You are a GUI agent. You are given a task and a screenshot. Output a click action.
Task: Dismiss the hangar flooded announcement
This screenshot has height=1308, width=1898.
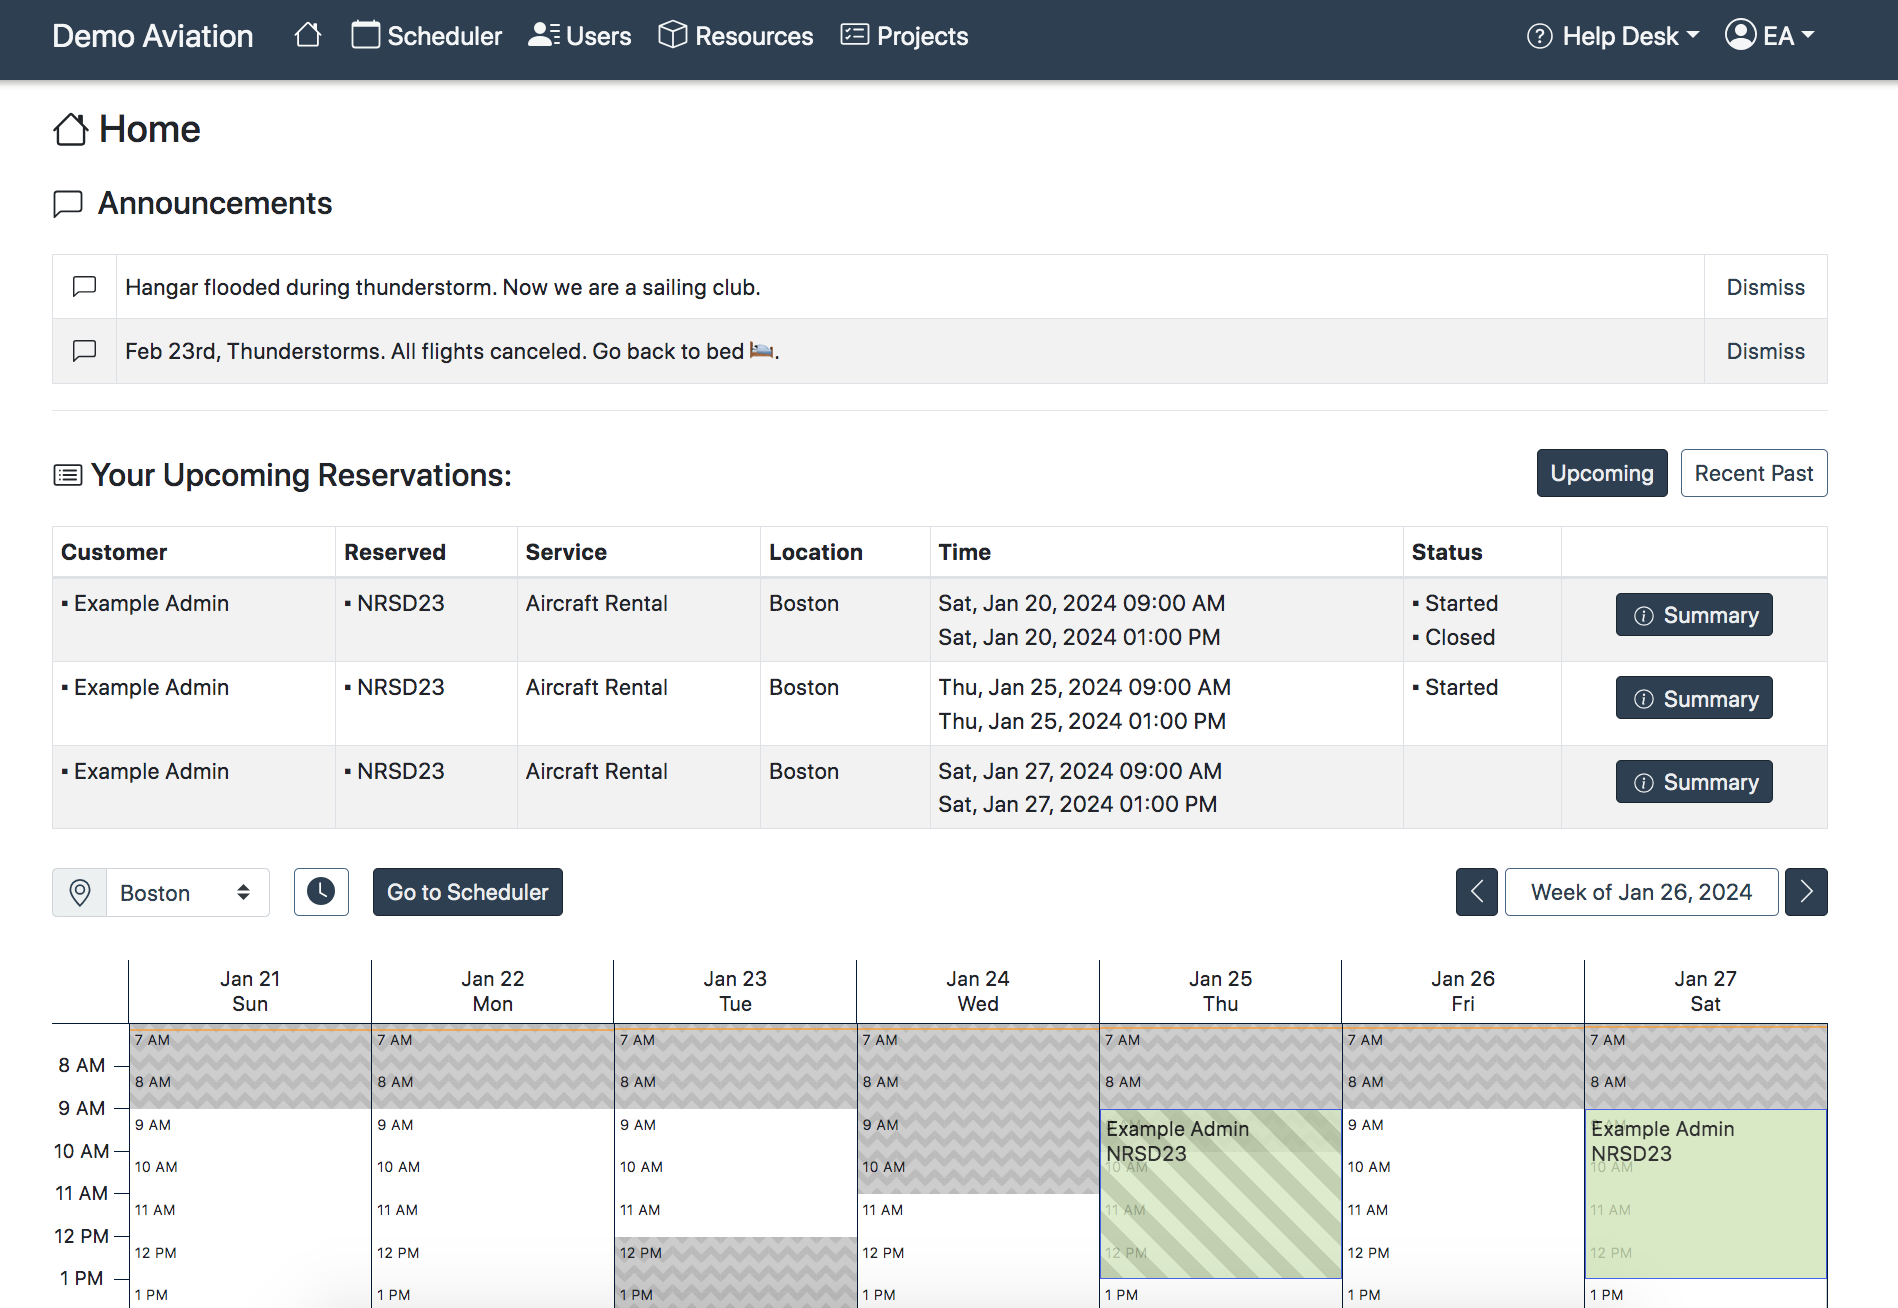1765,287
